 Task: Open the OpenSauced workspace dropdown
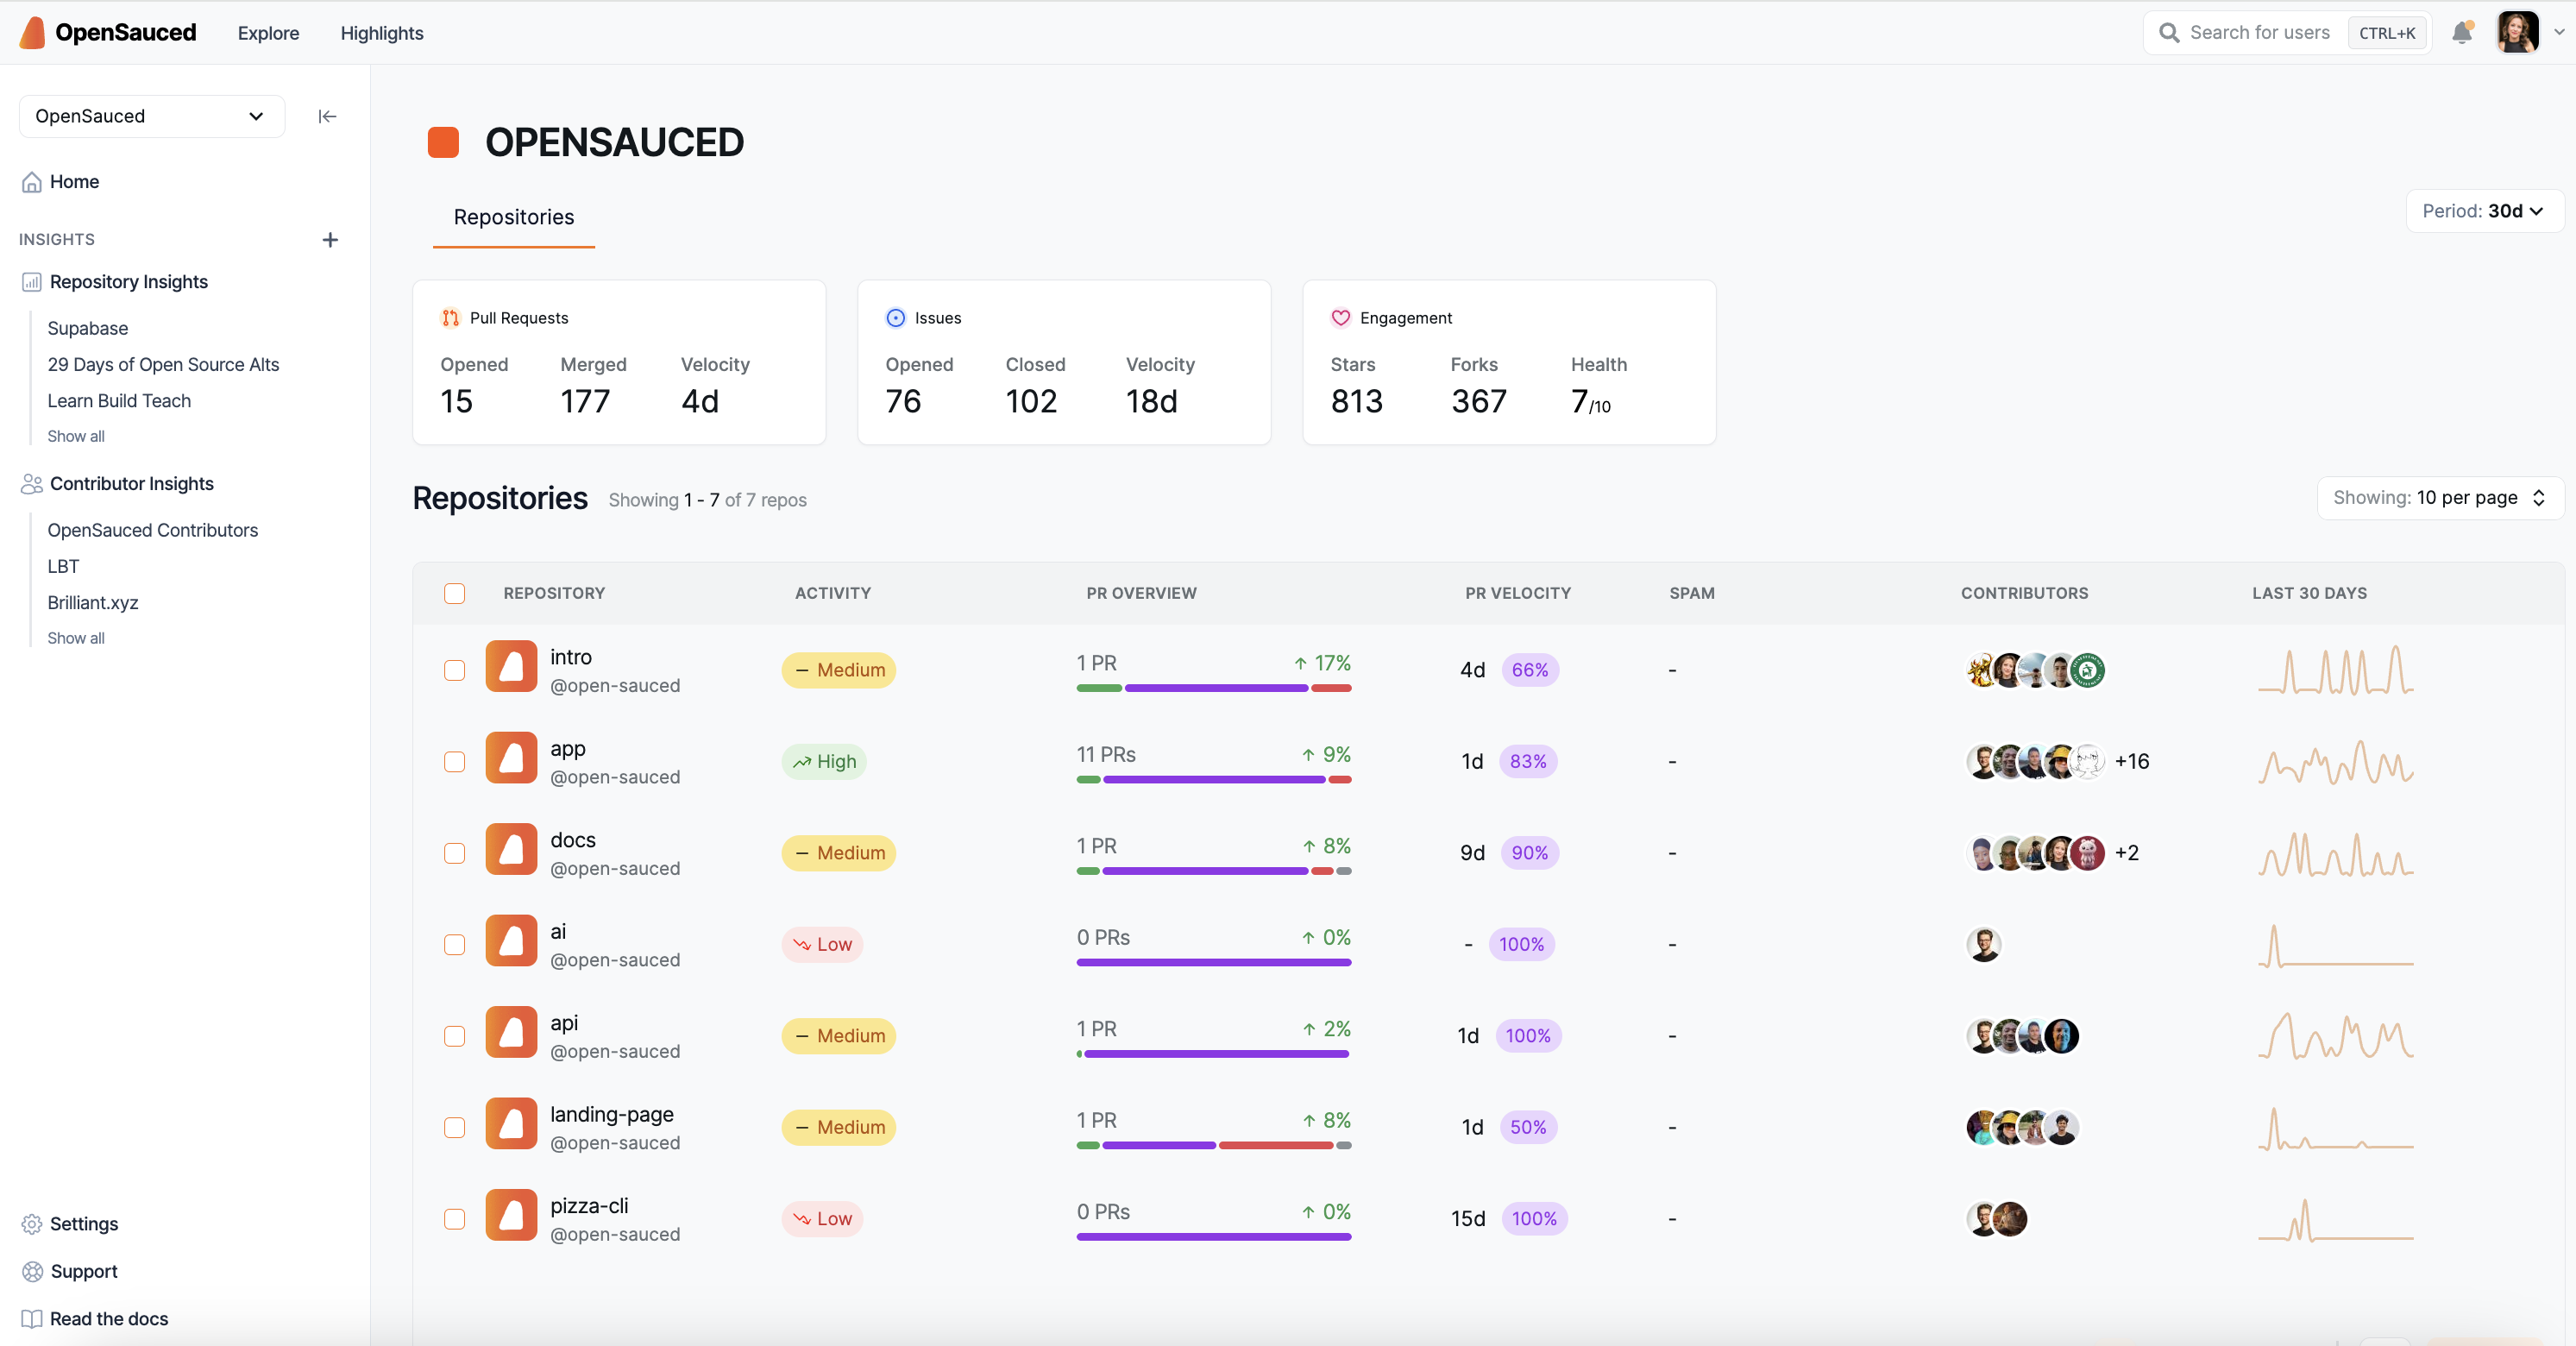[151, 116]
